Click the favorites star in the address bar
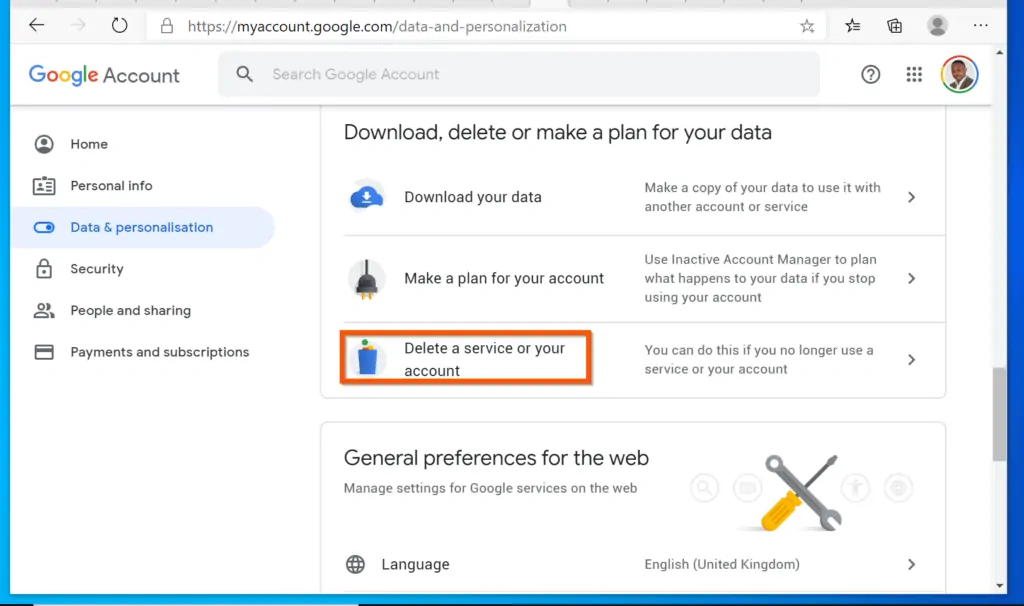Viewport: 1024px width, 606px height. pos(806,26)
